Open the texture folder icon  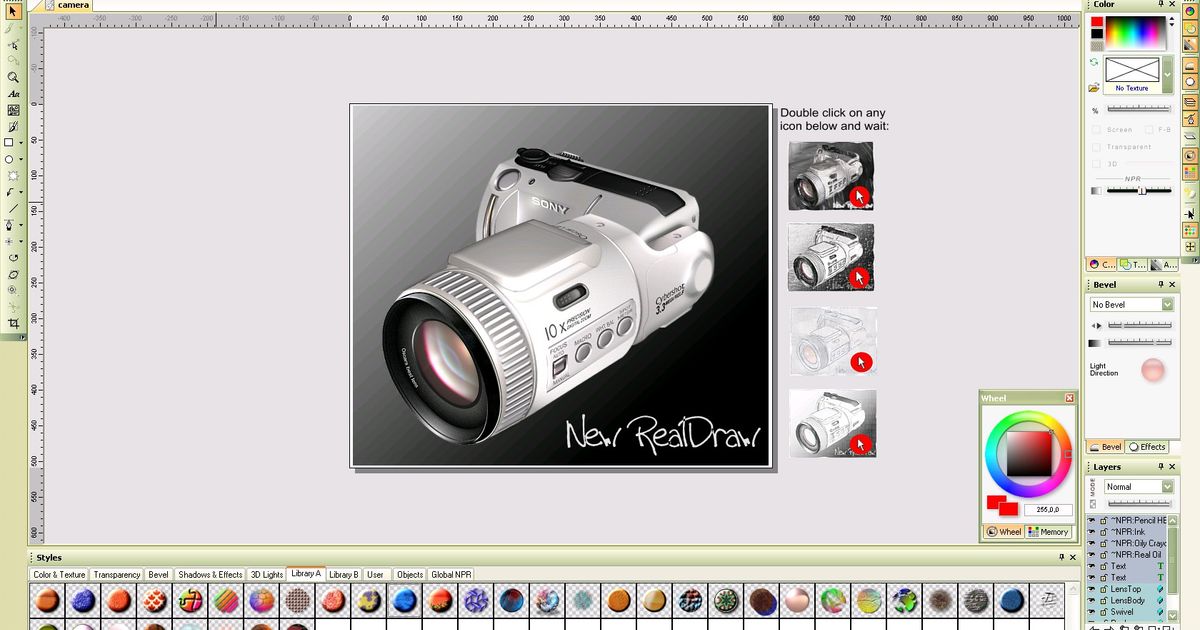[x=1095, y=88]
